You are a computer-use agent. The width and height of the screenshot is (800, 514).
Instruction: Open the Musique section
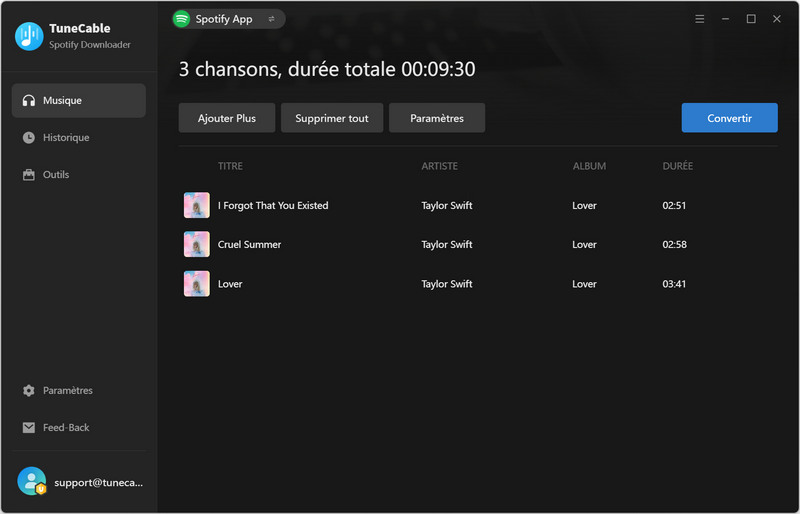click(x=79, y=101)
